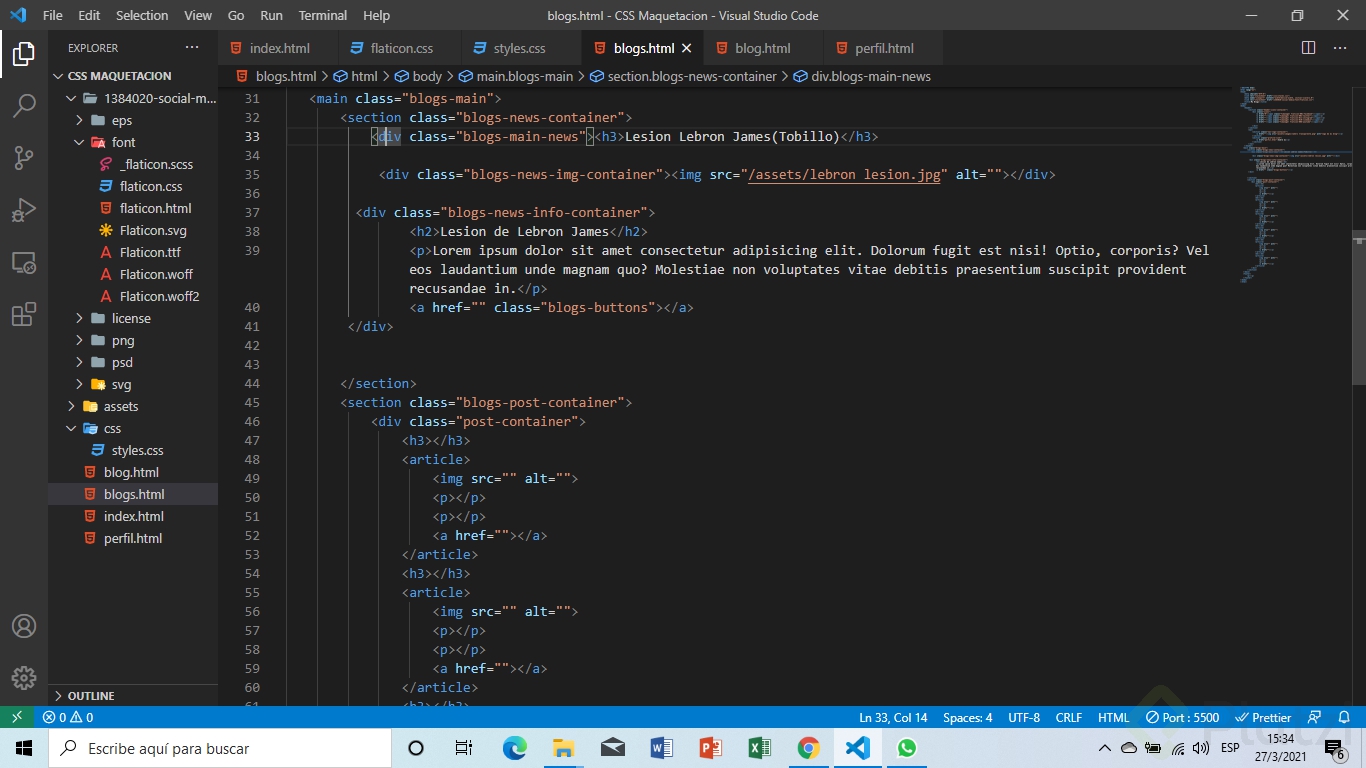Open the Search view in activity bar
This screenshot has height=768, width=1366.
point(24,105)
